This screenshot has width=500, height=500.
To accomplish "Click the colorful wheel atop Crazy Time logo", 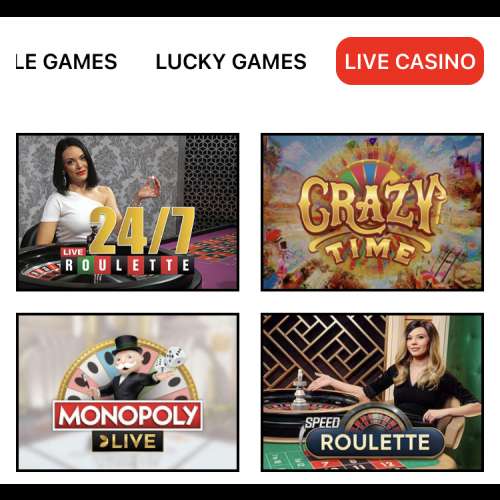I will (x=372, y=175).
